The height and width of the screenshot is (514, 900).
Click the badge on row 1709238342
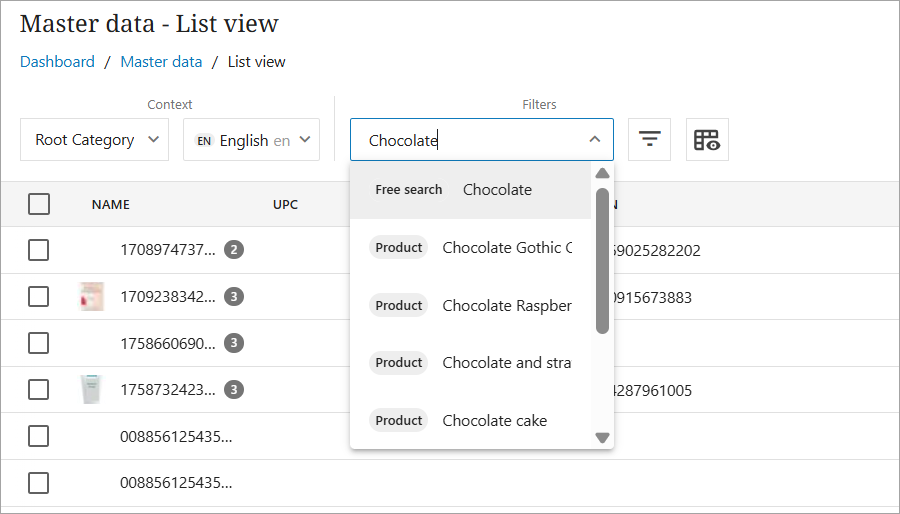pos(234,297)
